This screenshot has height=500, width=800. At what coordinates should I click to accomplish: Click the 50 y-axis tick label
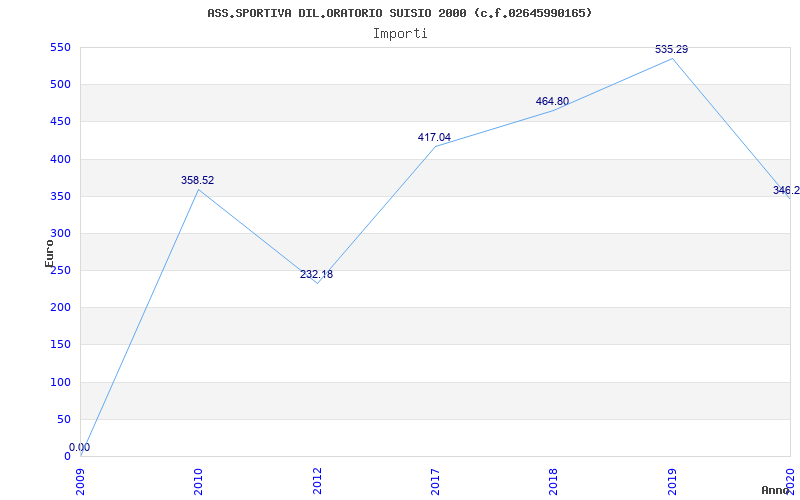63,419
